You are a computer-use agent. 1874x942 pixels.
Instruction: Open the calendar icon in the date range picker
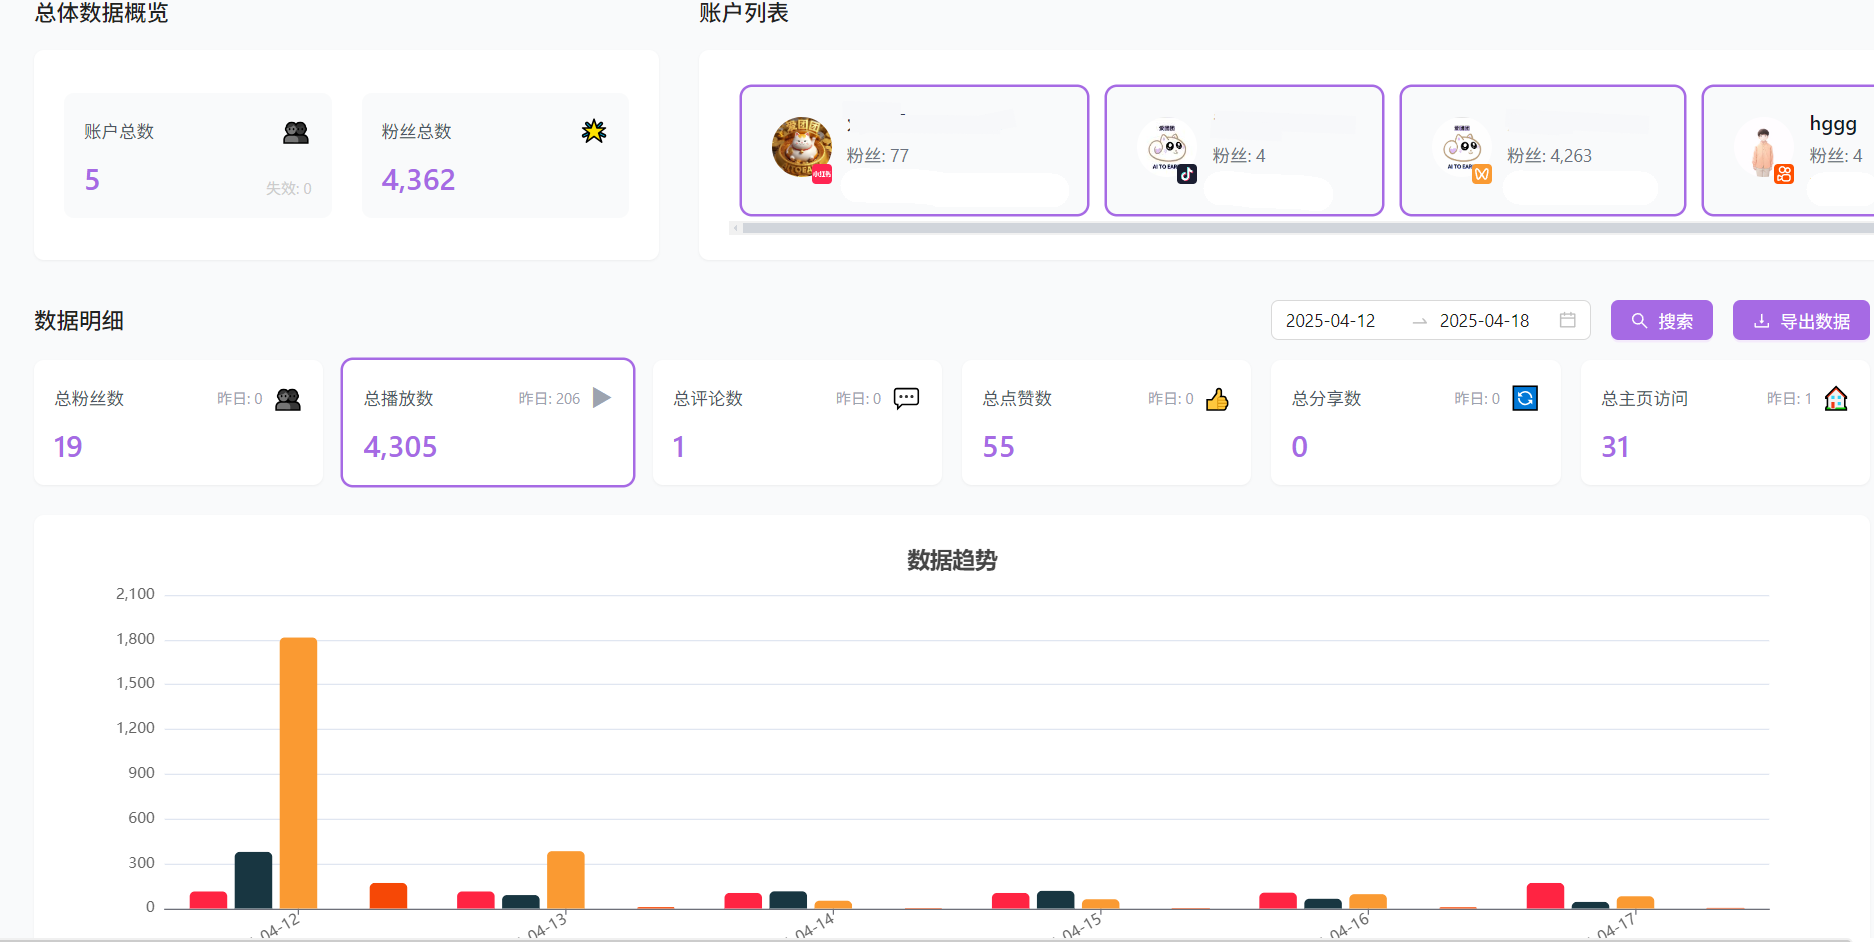(x=1568, y=320)
